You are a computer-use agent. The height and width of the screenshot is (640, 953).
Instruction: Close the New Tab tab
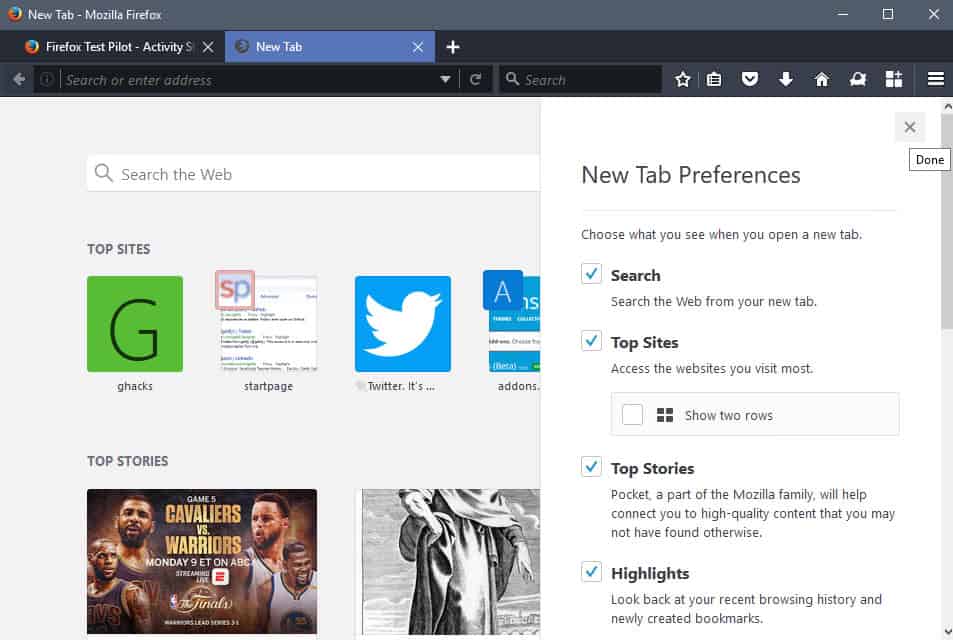[x=418, y=47]
